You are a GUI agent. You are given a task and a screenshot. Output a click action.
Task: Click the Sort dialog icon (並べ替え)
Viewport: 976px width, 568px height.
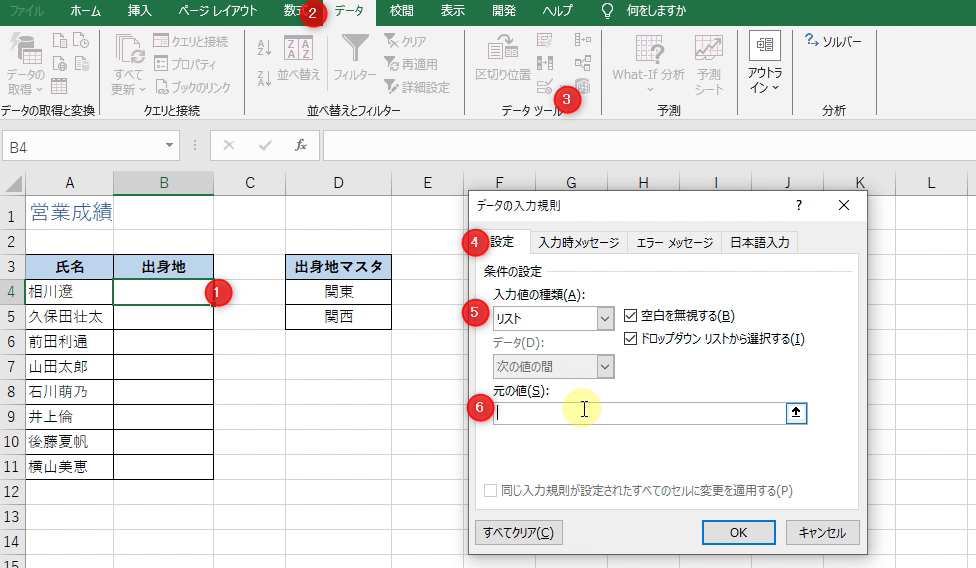(x=298, y=50)
